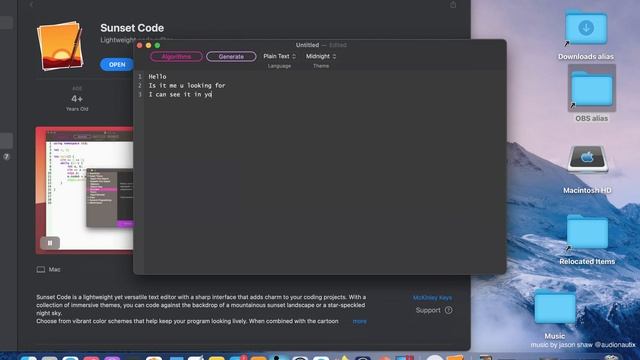
Task: Click the help icon in App Store sidebar
Action: [x=7, y=156]
